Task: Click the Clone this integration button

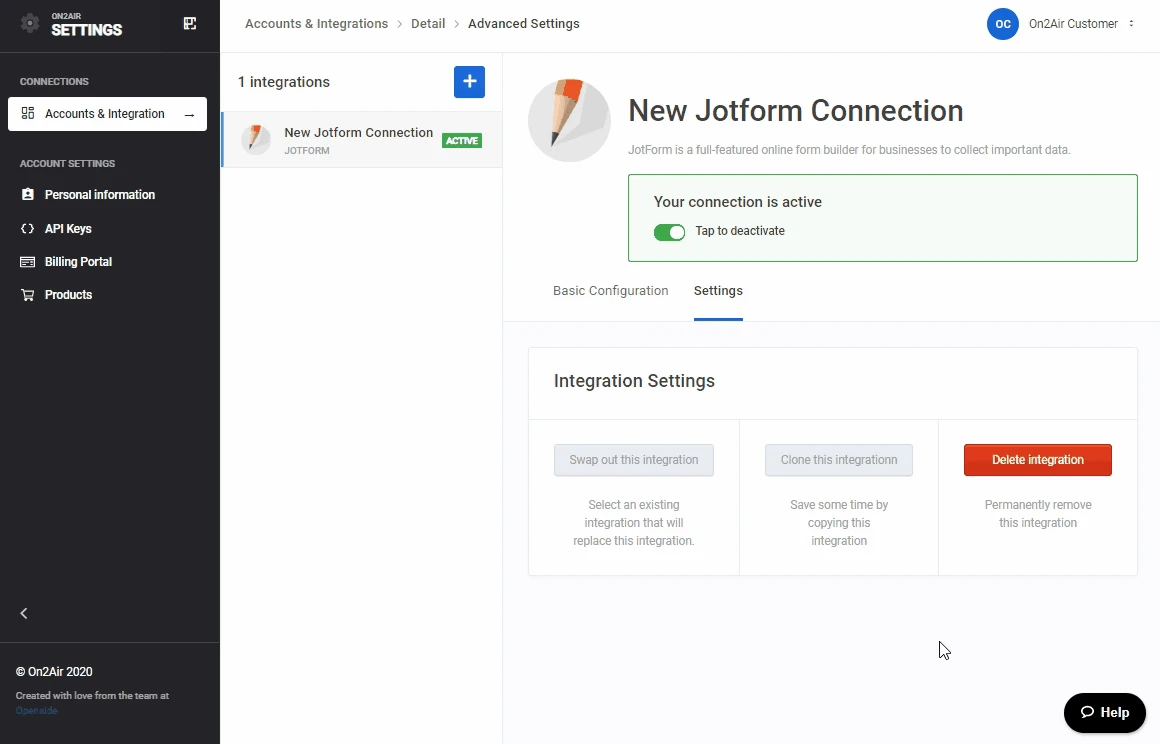Action: tap(838, 460)
